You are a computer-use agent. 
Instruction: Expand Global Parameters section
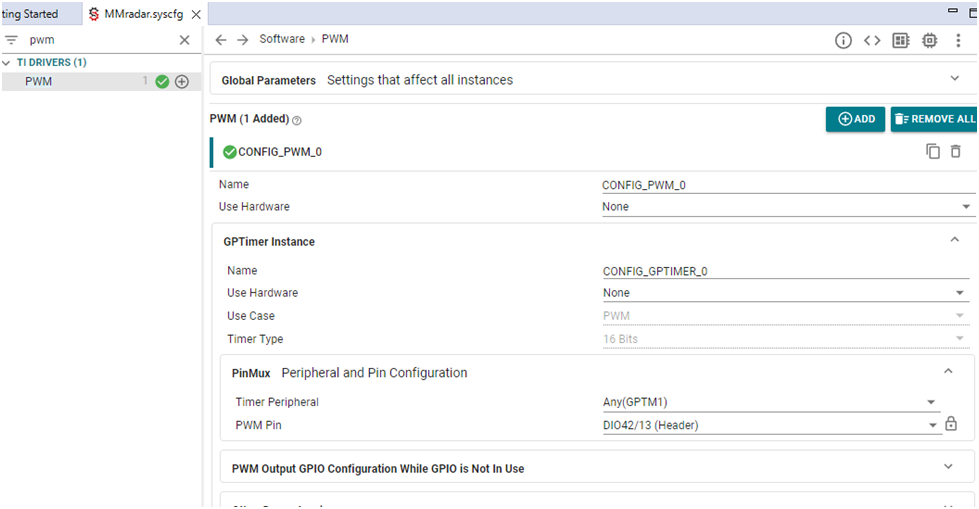point(955,79)
